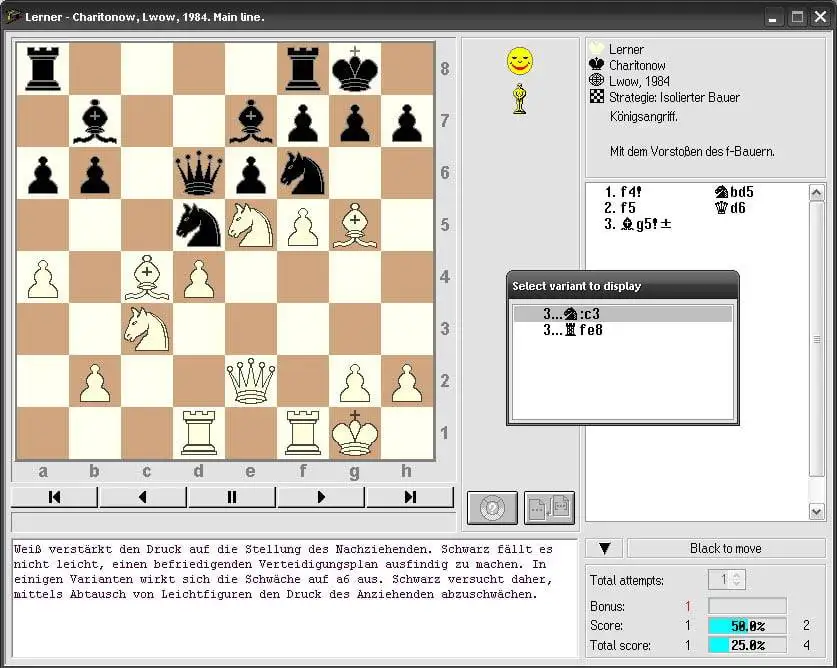Click the variant switch documents icon
The height and width of the screenshot is (668, 837).
tap(549, 507)
